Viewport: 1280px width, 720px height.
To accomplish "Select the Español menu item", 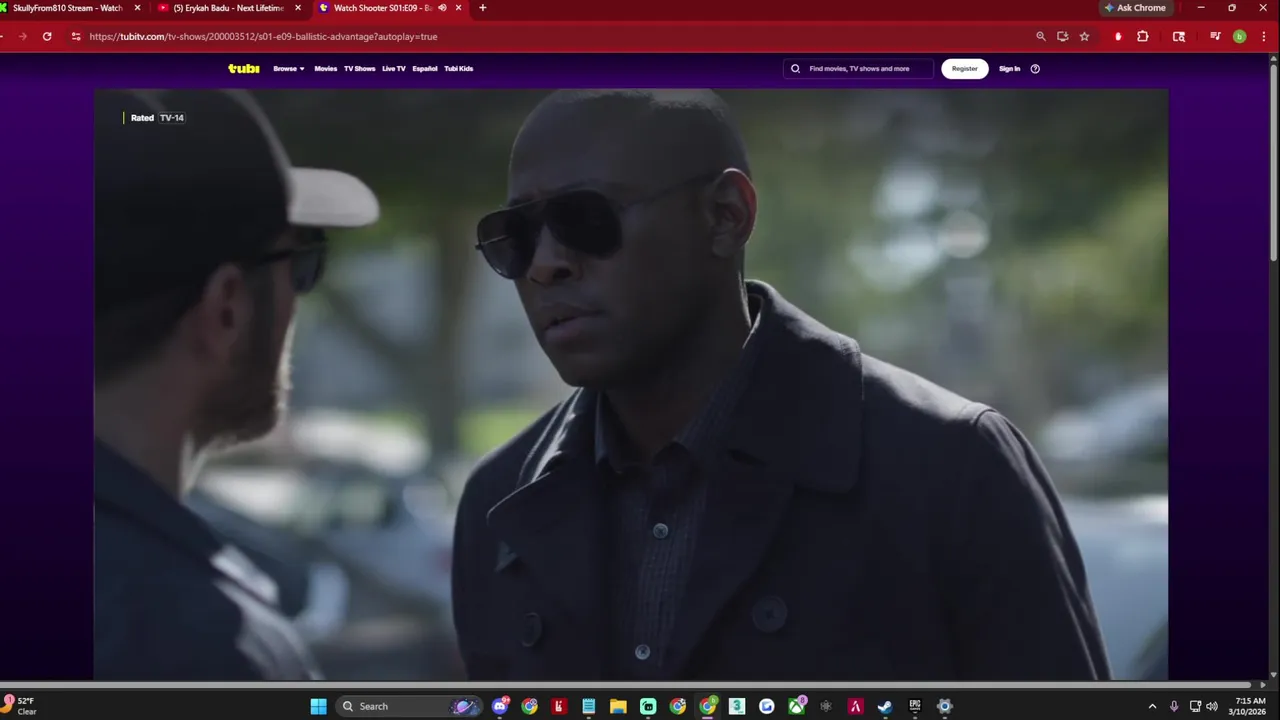I will pyautogui.click(x=425, y=69).
